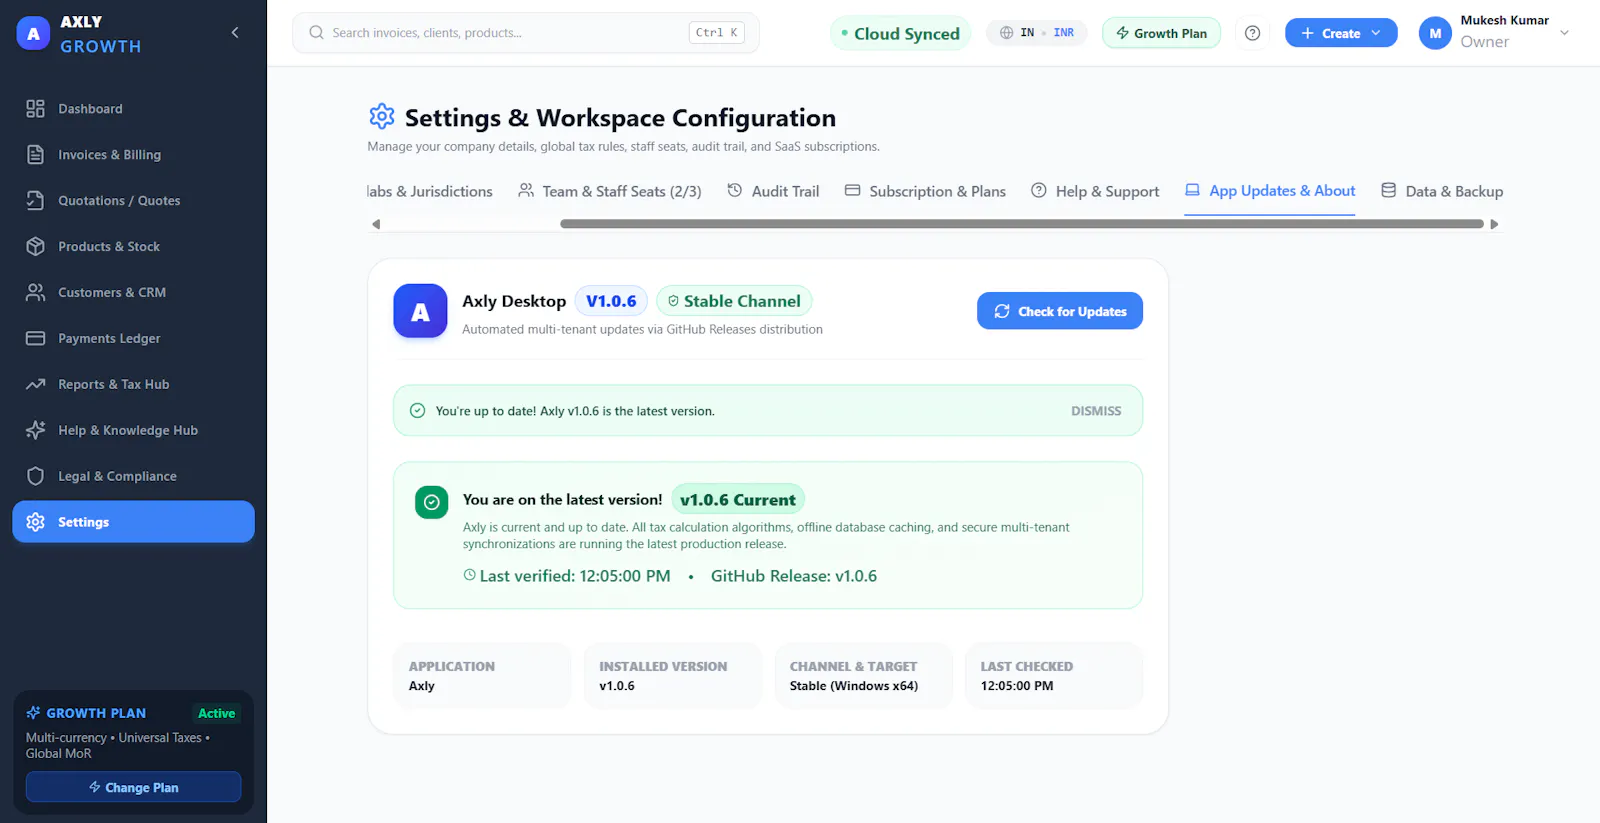The width and height of the screenshot is (1600, 823).
Task: Go to Invoices & Billing
Action: 133,155
